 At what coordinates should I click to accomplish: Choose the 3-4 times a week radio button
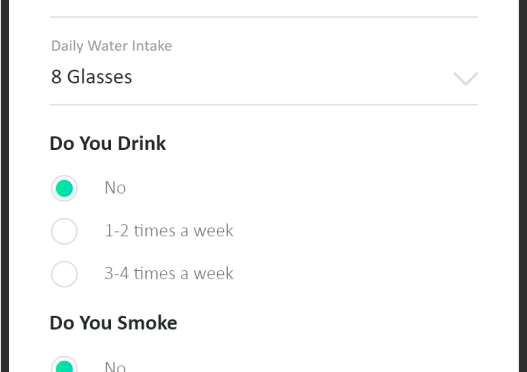click(x=64, y=274)
